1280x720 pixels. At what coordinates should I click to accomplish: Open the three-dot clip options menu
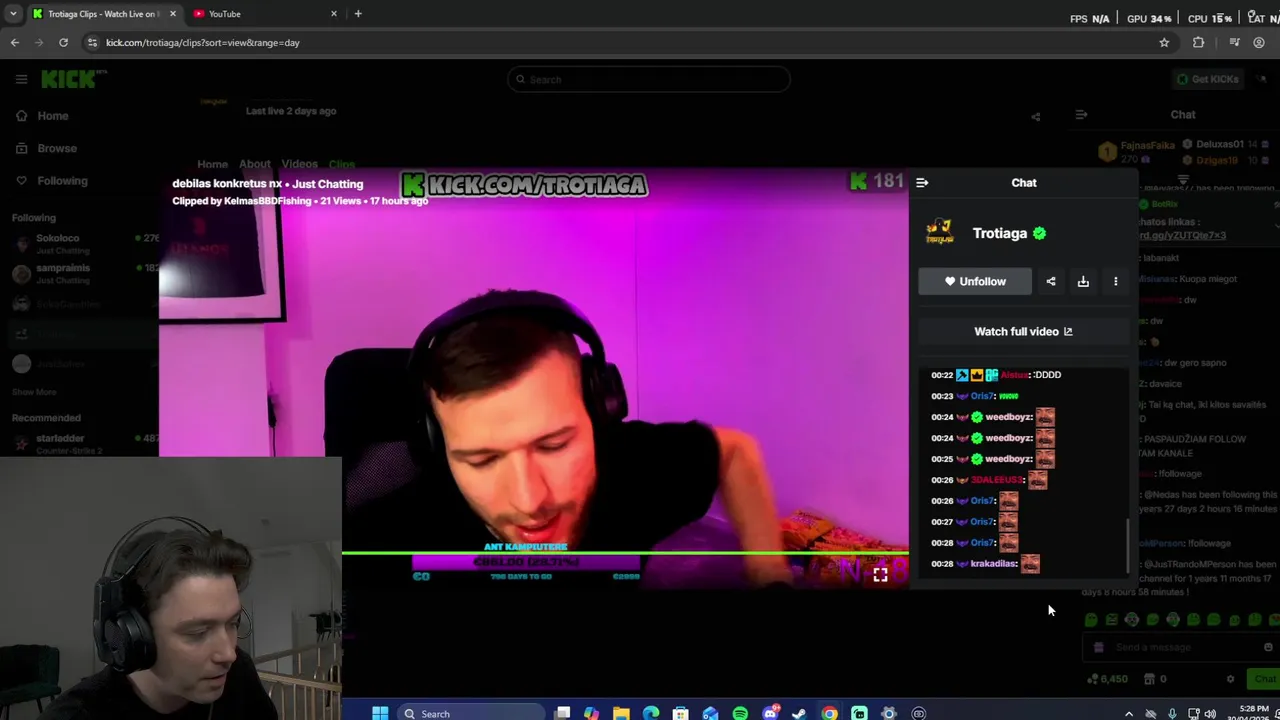[x=1116, y=282]
